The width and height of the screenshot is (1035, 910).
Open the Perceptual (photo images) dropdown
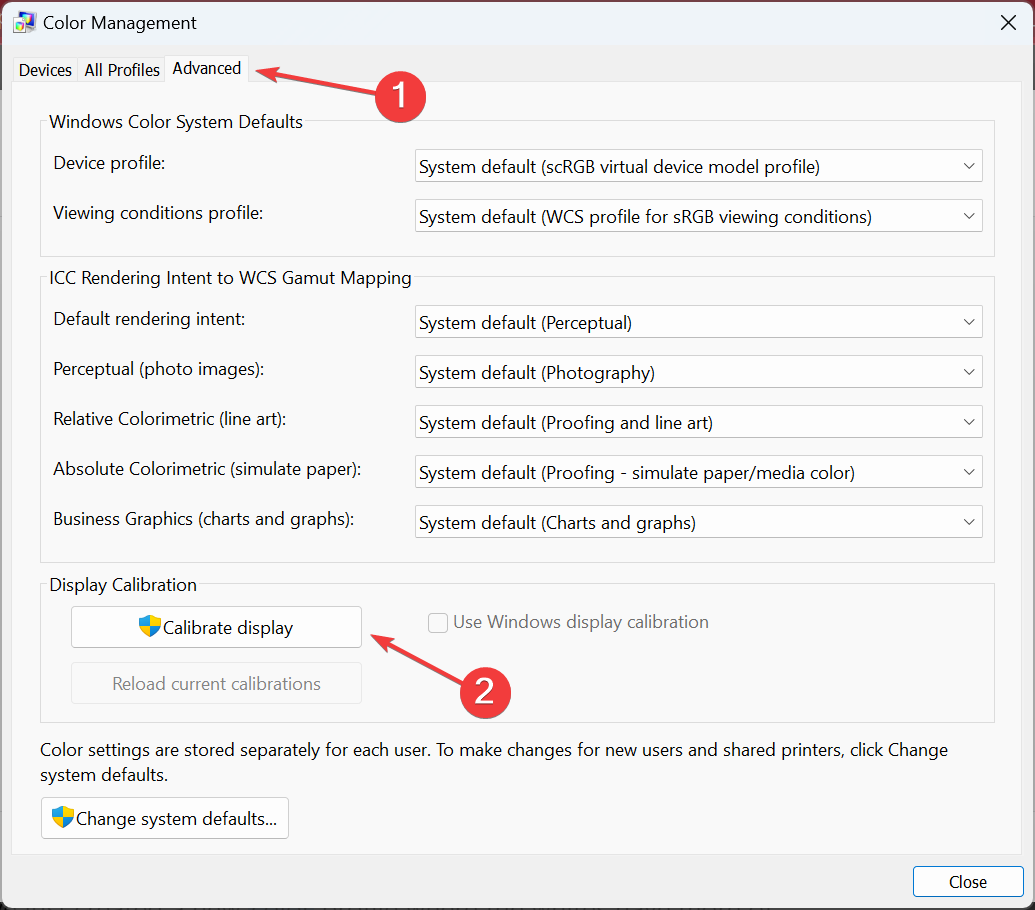click(x=698, y=372)
